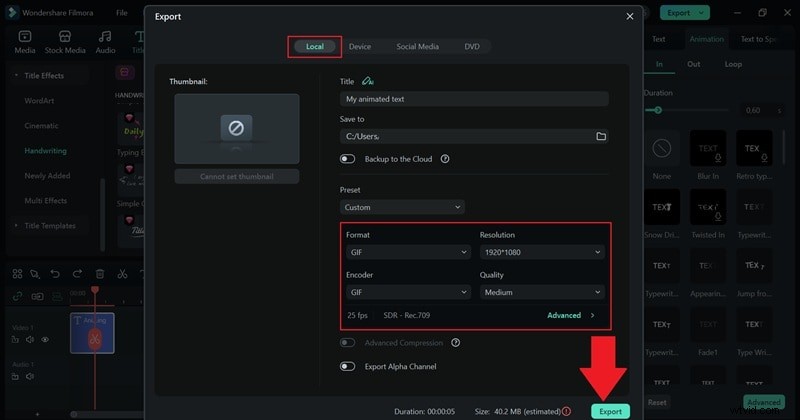The height and width of the screenshot is (420, 800).
Task: Switch to the Social Media export tab
Action: pos(417,46)
